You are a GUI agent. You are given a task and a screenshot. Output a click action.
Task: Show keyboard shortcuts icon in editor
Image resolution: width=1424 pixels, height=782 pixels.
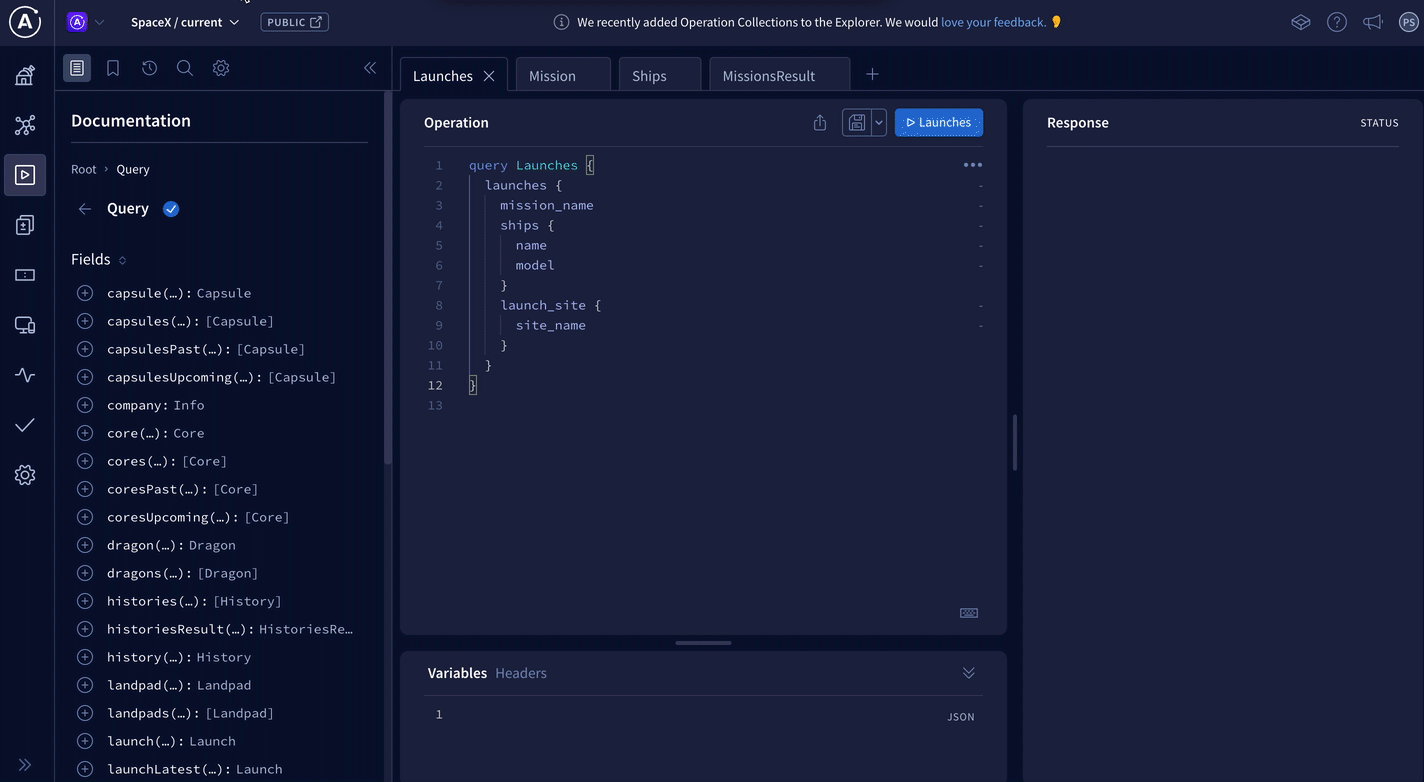tap(969, 613)
